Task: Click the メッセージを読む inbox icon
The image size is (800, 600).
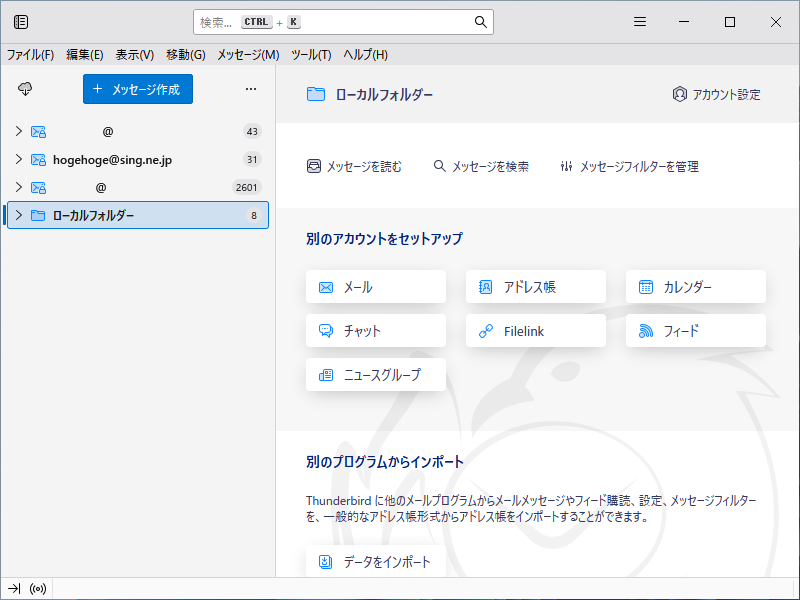Action: click(314, 166)
